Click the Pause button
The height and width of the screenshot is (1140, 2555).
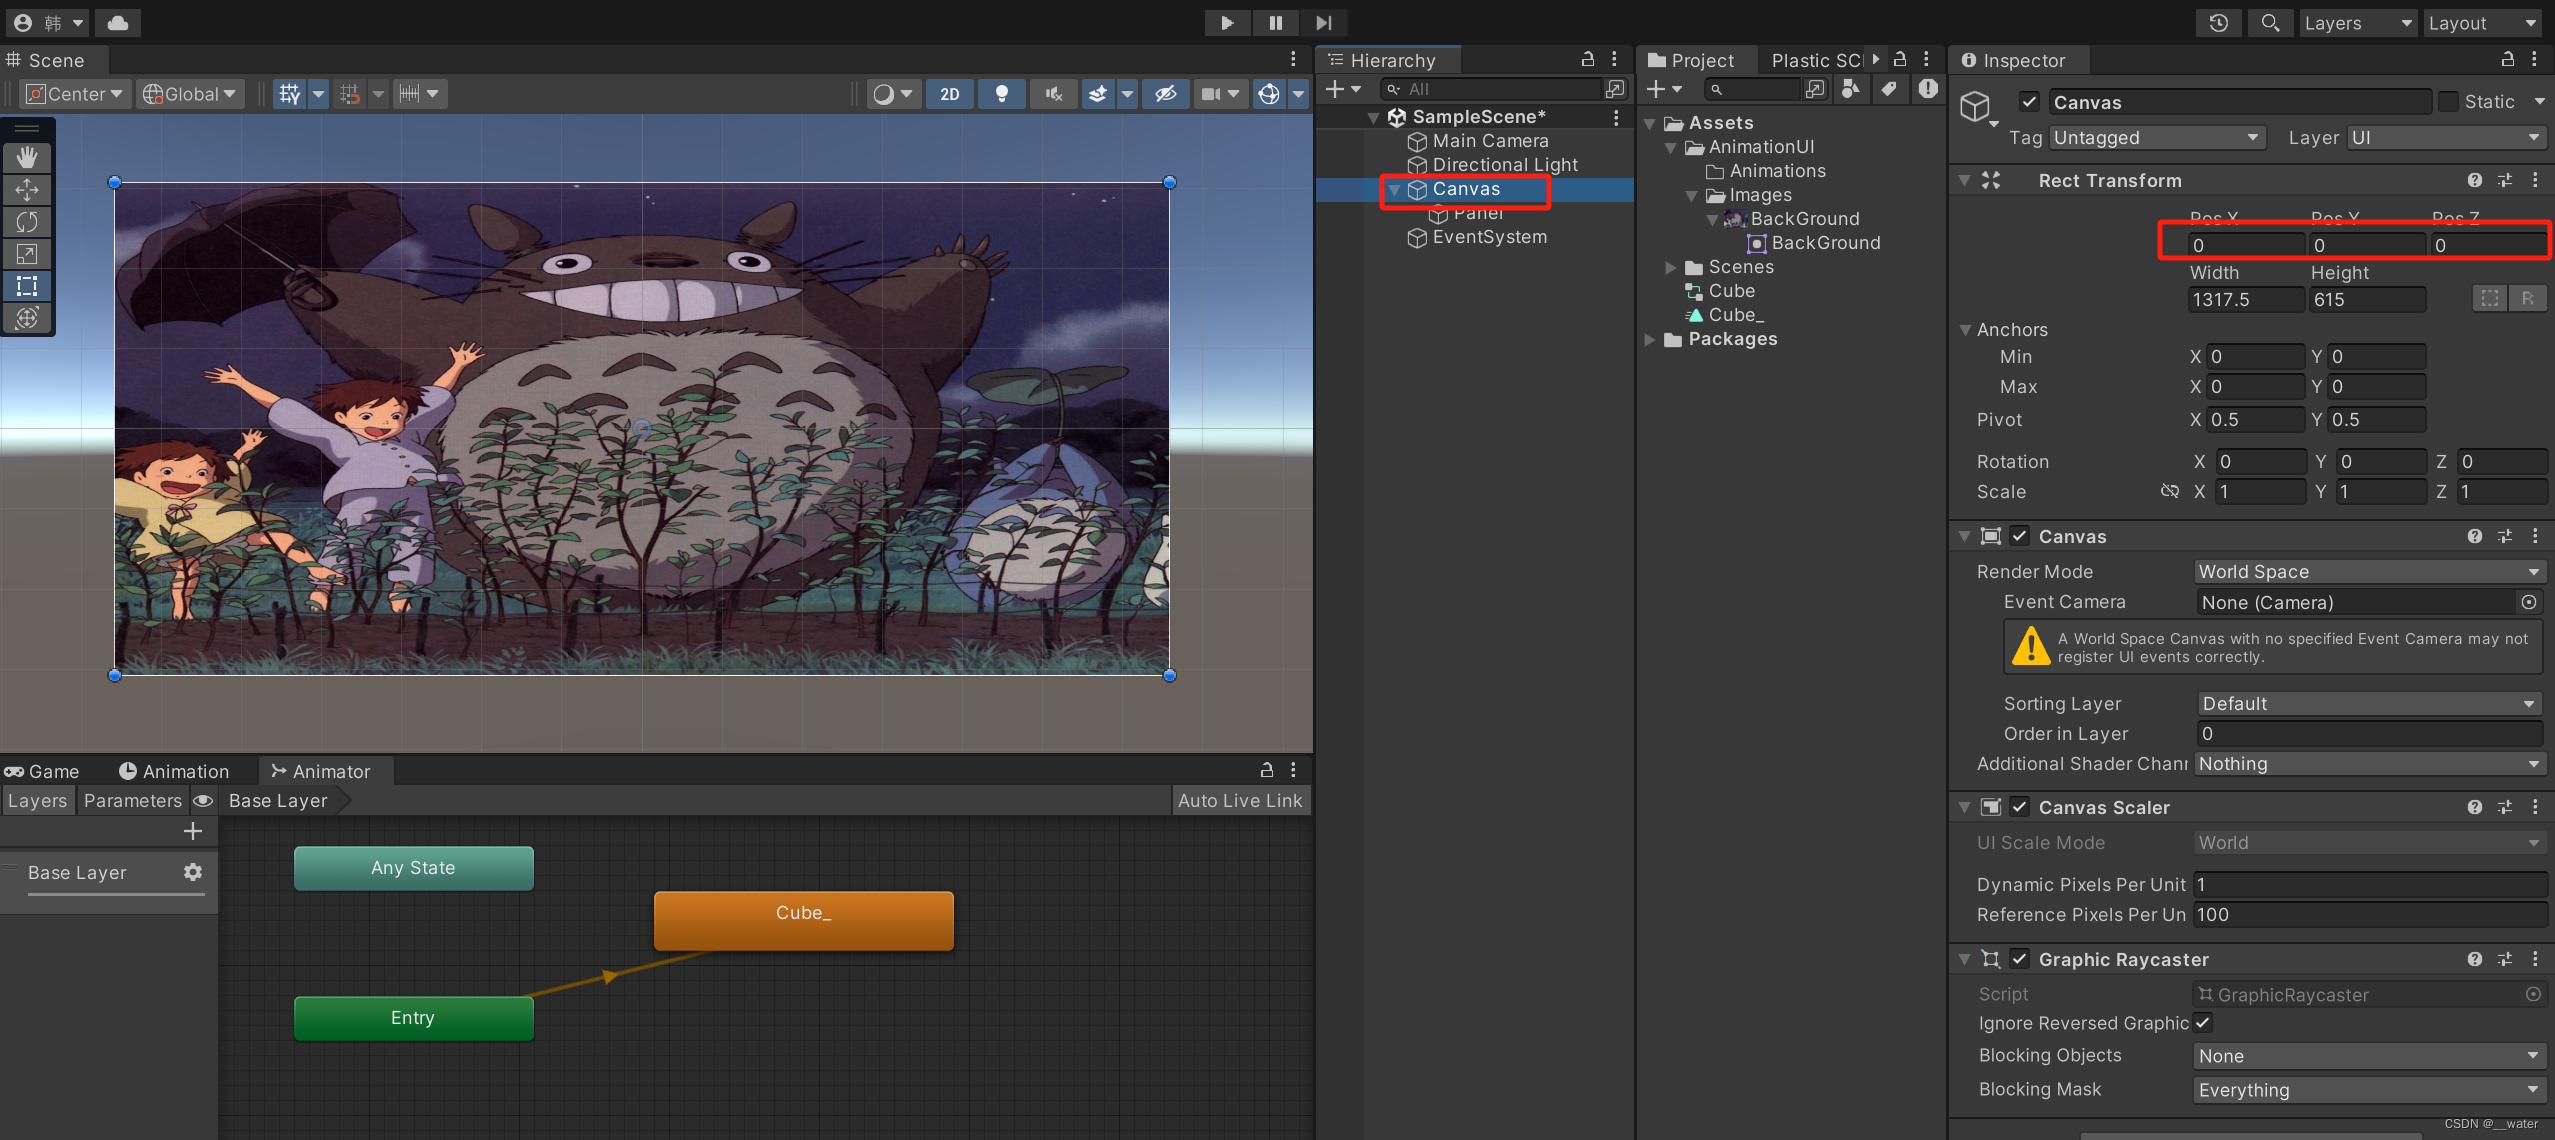pyautogui.click(x=1275, y=22)
